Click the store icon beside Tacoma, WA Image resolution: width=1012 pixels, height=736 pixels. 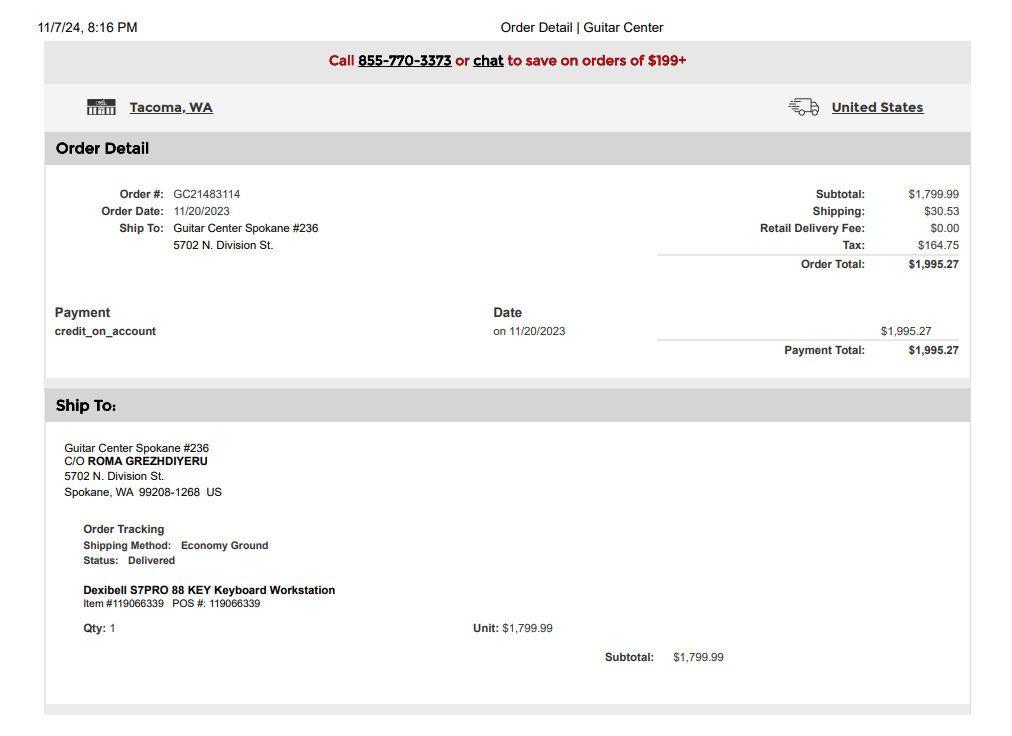click(x=101, y=107)
